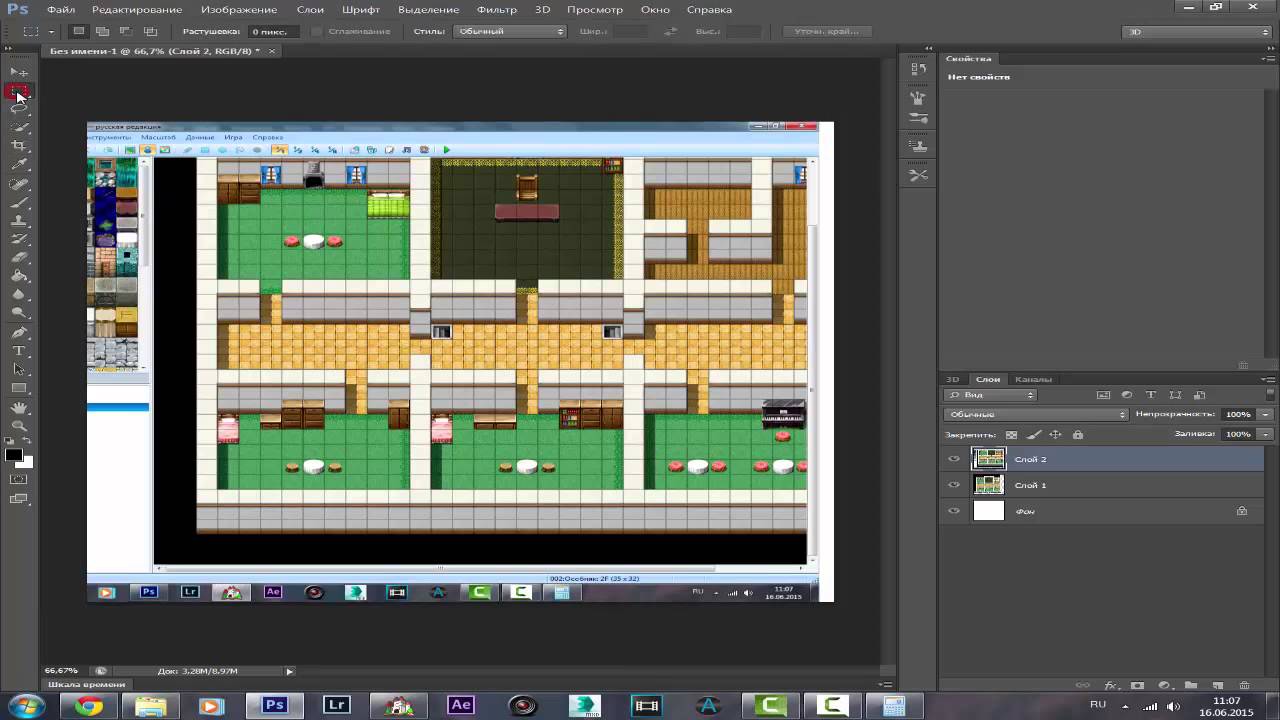Open the Brush Presets panel icon

(x=918, y=118)
